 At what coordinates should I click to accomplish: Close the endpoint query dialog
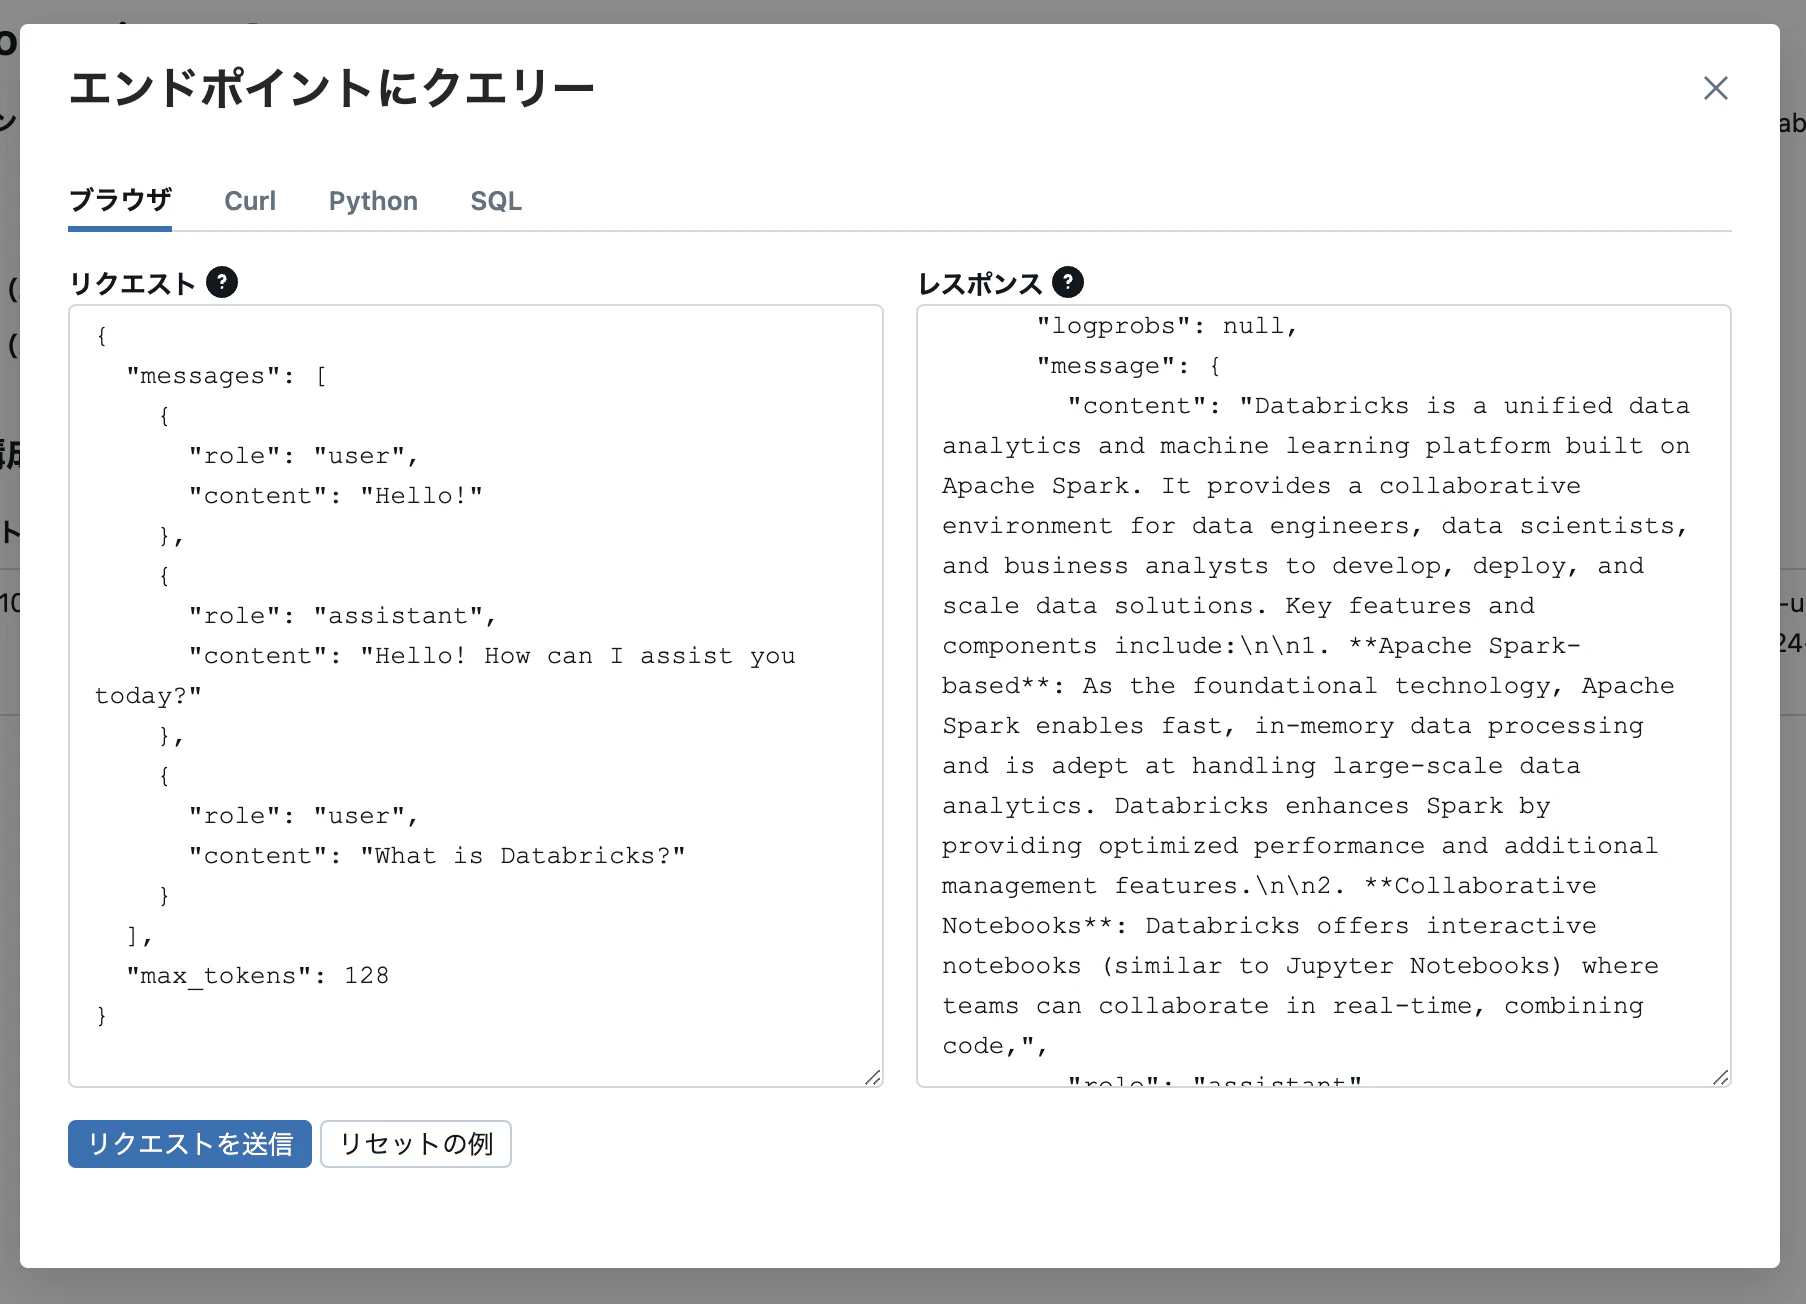(x=1715, y=88)
